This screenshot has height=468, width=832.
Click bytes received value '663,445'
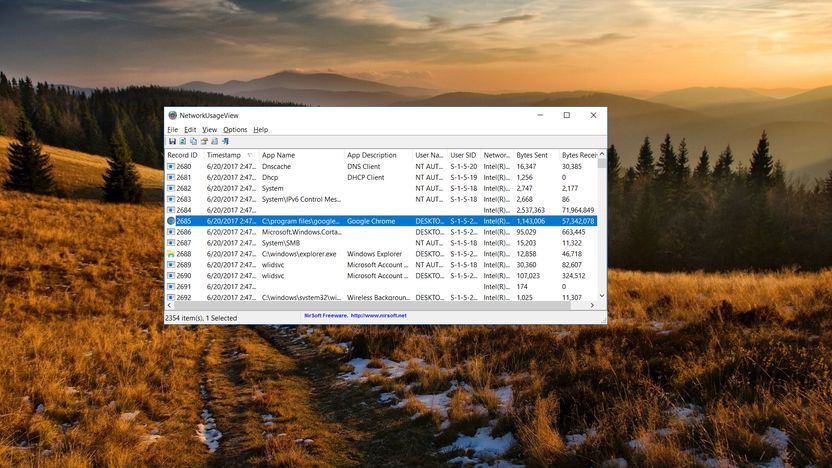click(574, 232)
